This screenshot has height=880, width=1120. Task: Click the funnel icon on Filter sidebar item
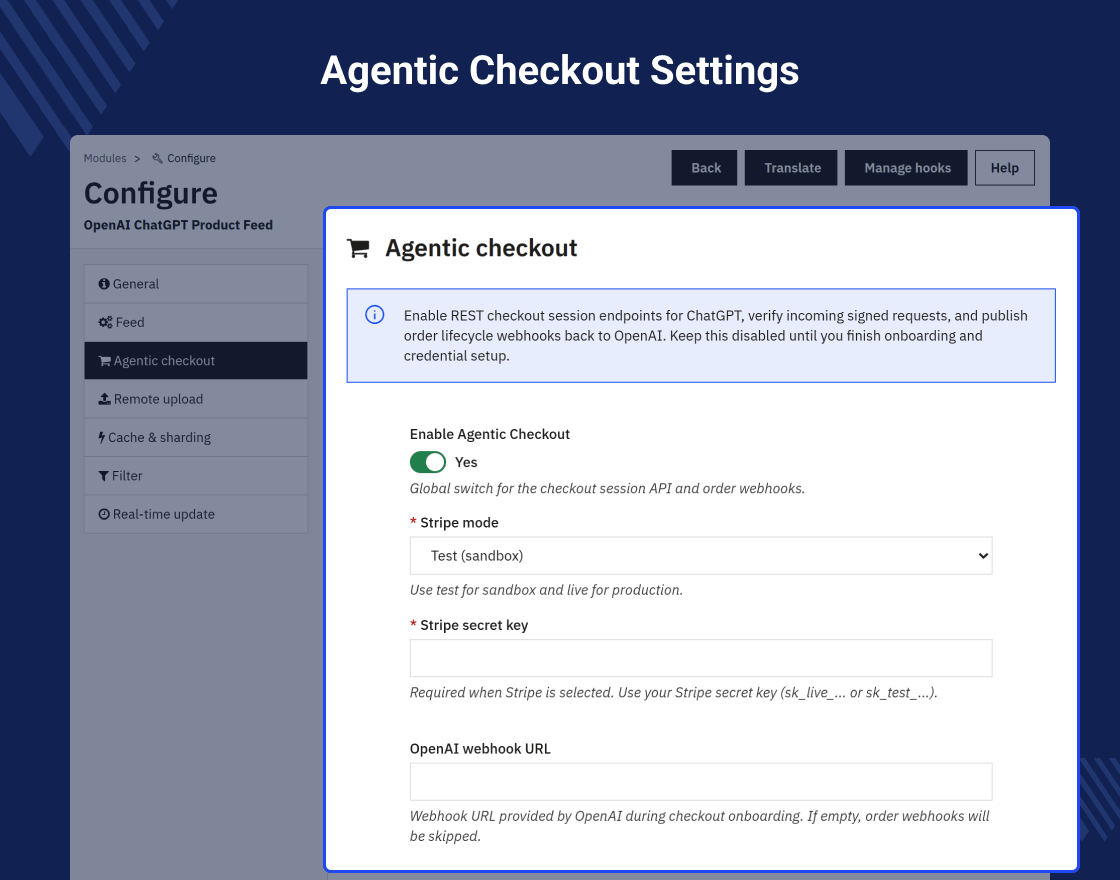[x=104, y=476]
